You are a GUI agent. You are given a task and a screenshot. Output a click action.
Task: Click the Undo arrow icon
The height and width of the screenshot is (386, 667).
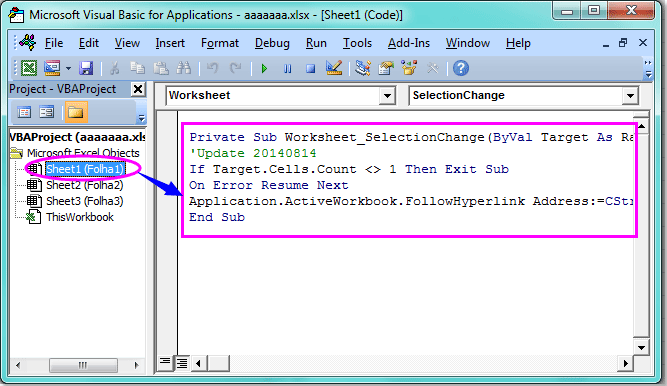tap(212, 68)
